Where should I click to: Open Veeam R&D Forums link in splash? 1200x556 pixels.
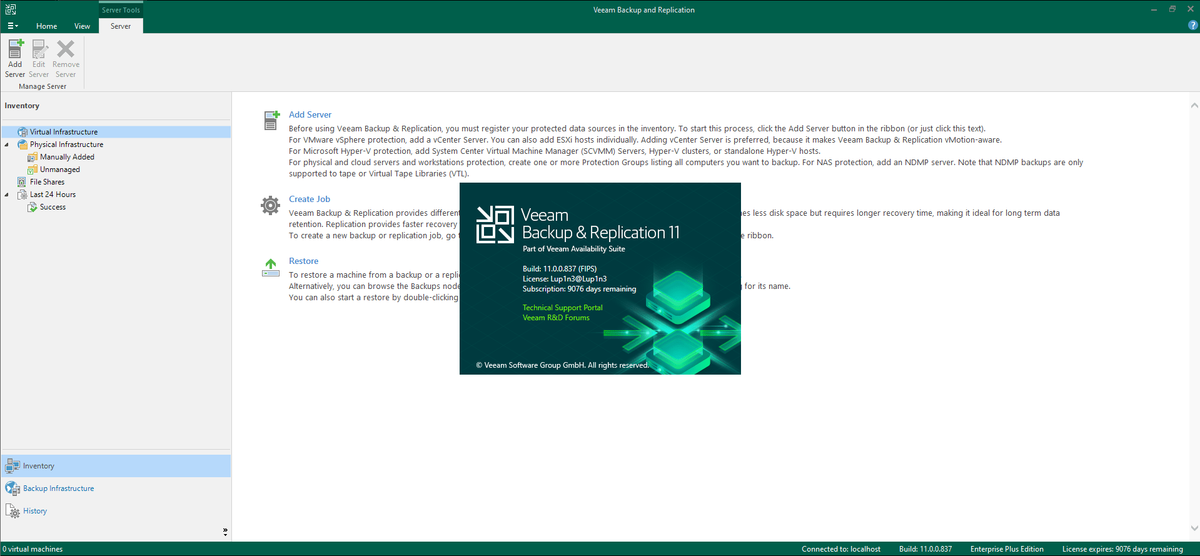[x=556, y=317]
